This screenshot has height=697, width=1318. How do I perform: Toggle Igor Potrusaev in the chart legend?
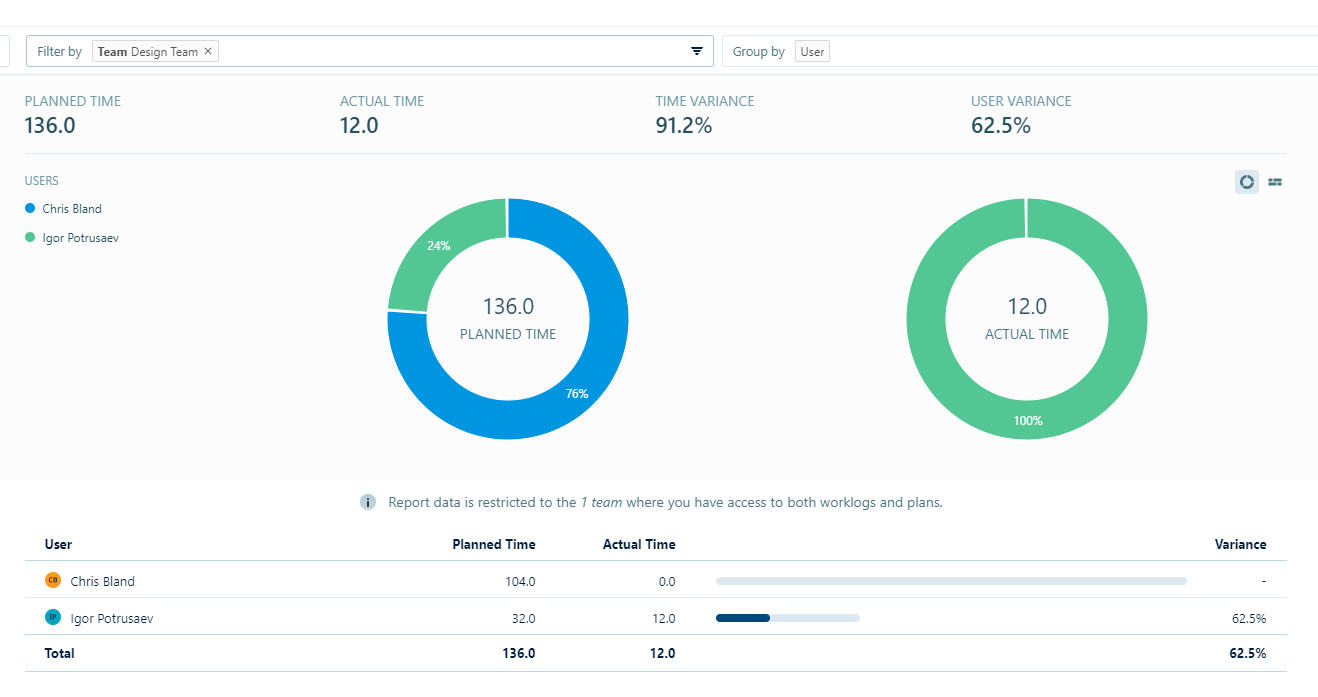pos(72,238)
